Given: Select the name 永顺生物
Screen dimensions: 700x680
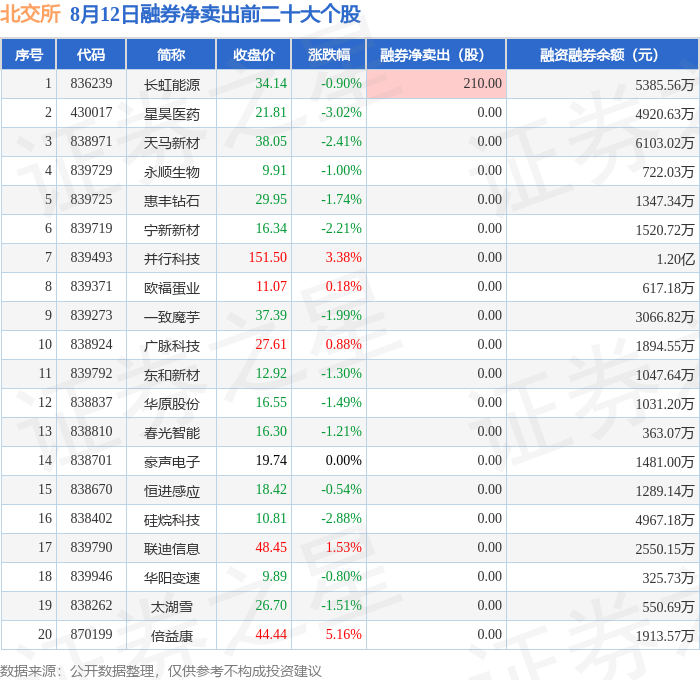Looking at the screenshot, I should 171,171.
